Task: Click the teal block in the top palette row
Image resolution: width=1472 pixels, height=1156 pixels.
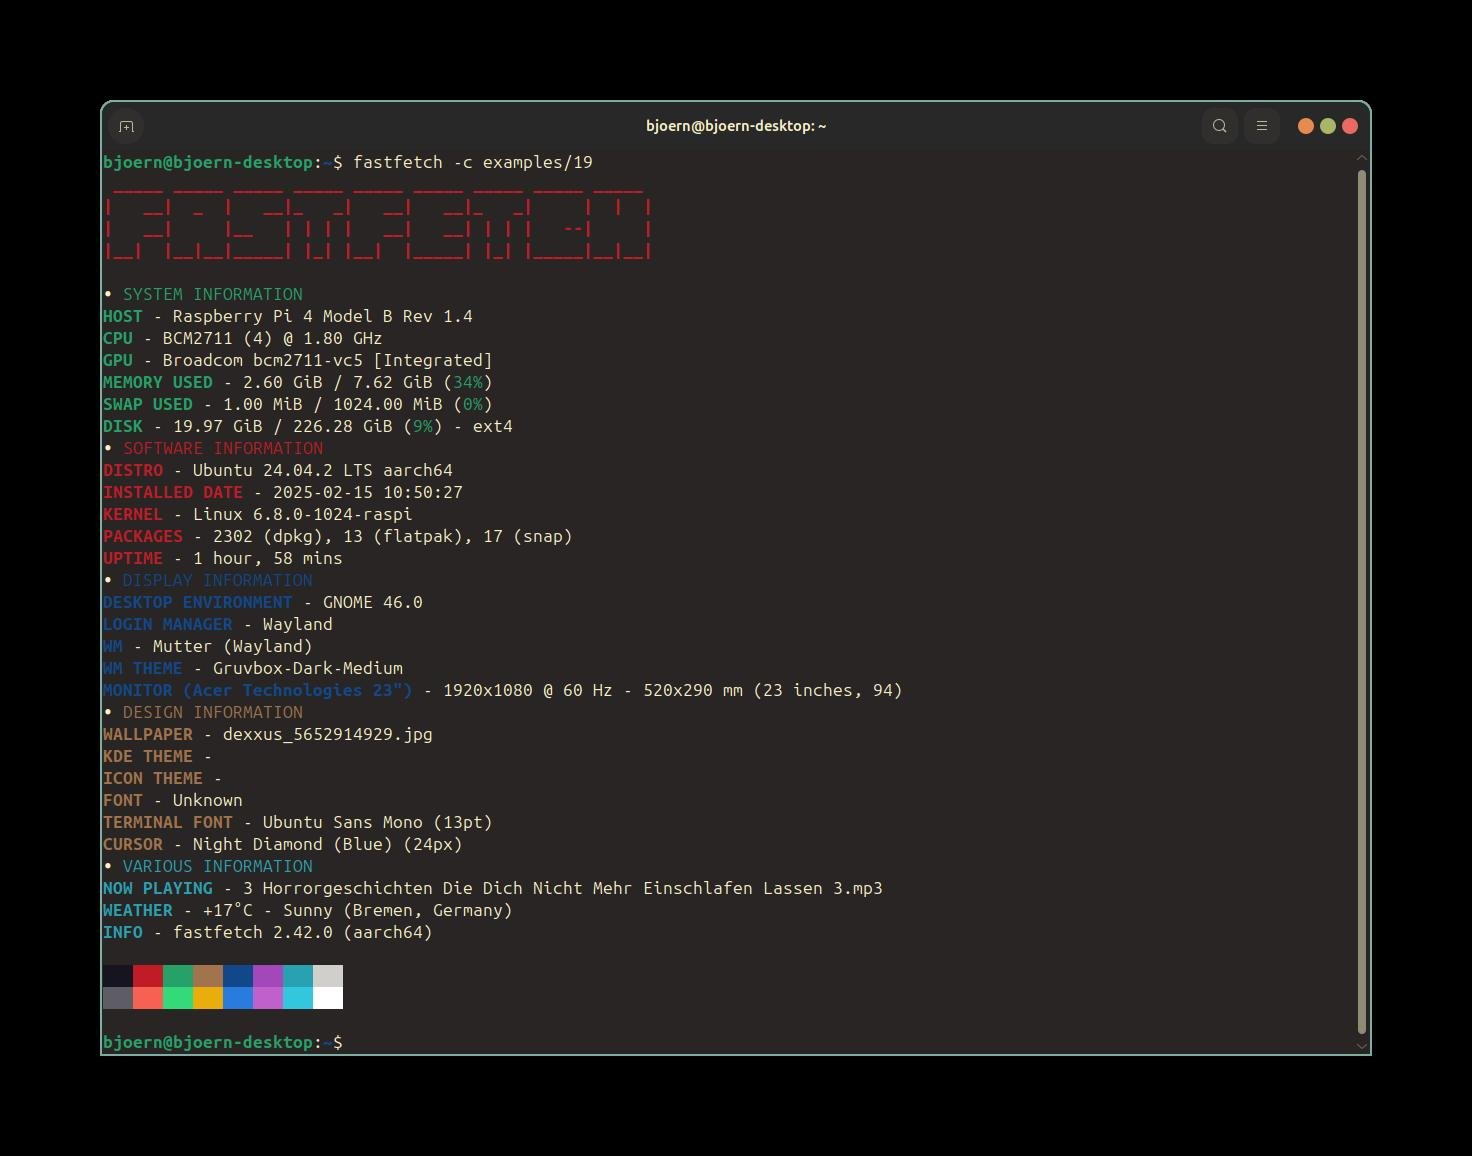Action: [298, 976]
